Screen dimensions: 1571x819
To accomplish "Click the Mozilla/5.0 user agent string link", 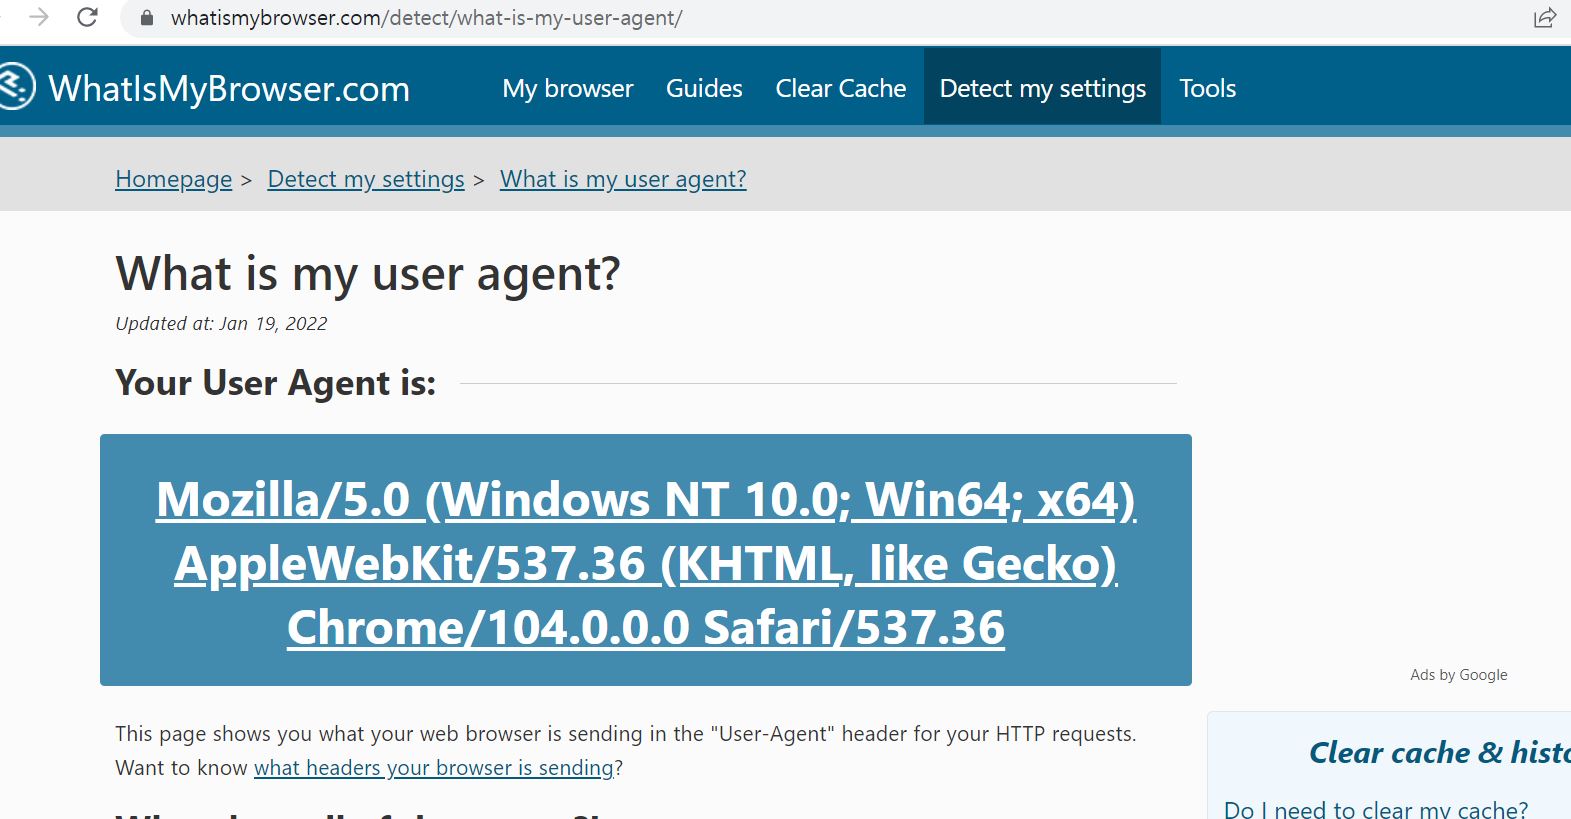I will [646, 563].
